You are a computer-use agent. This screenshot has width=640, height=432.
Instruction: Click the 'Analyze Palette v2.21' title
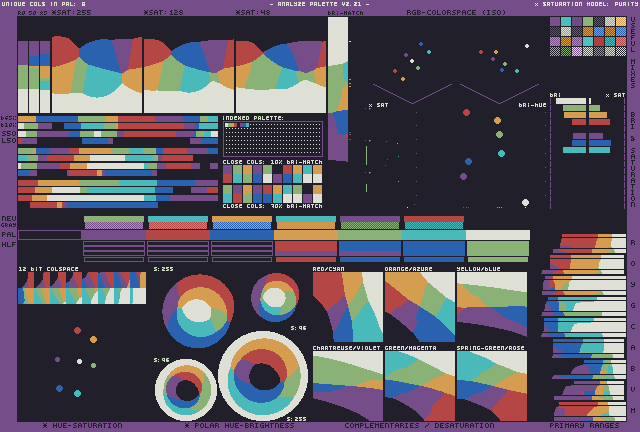click(319, 4)
